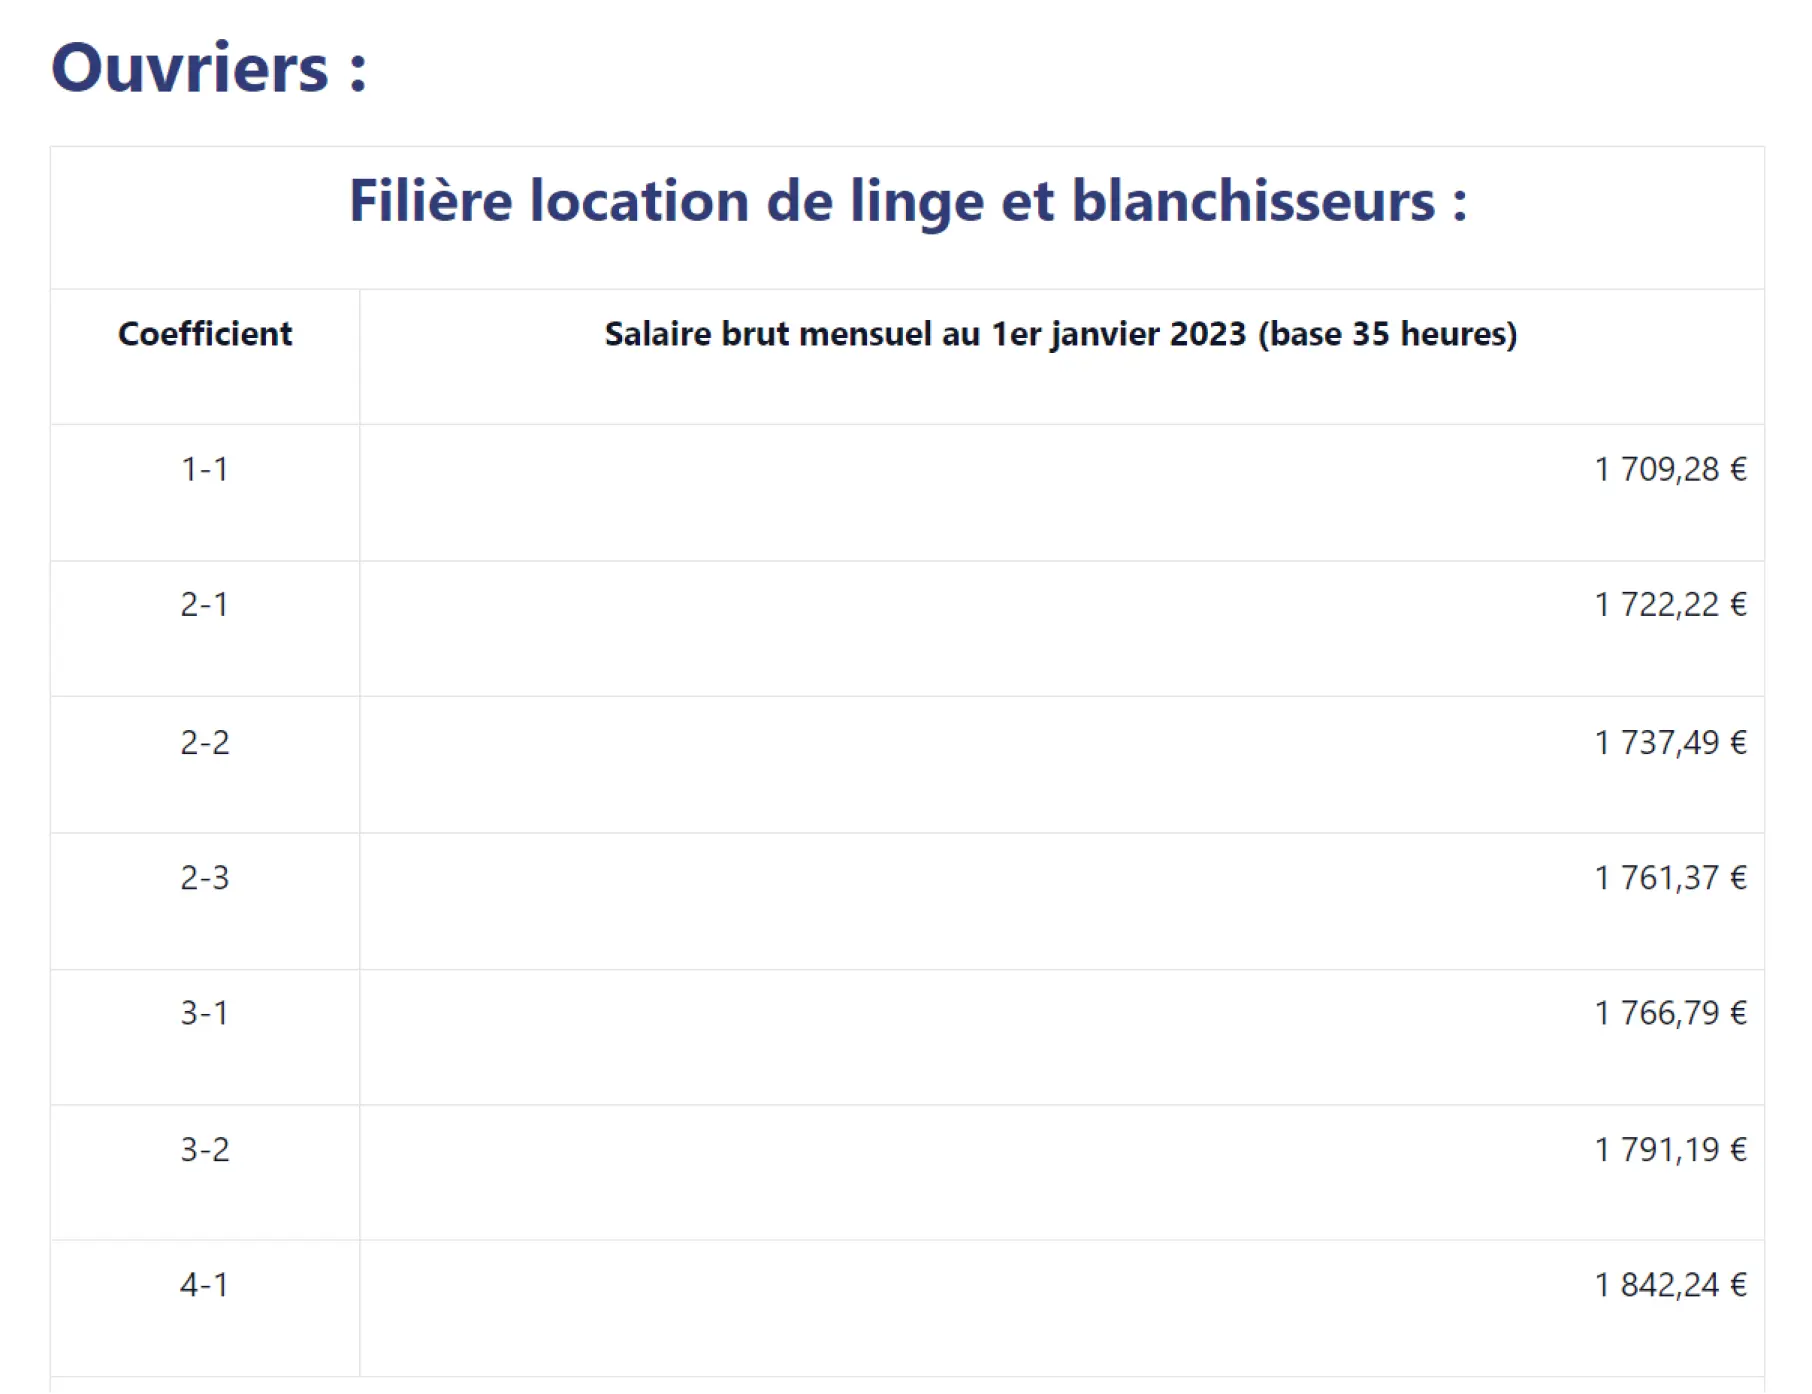
Task: Select the coefficient cell "2-3"
Action: coord(205,878)
